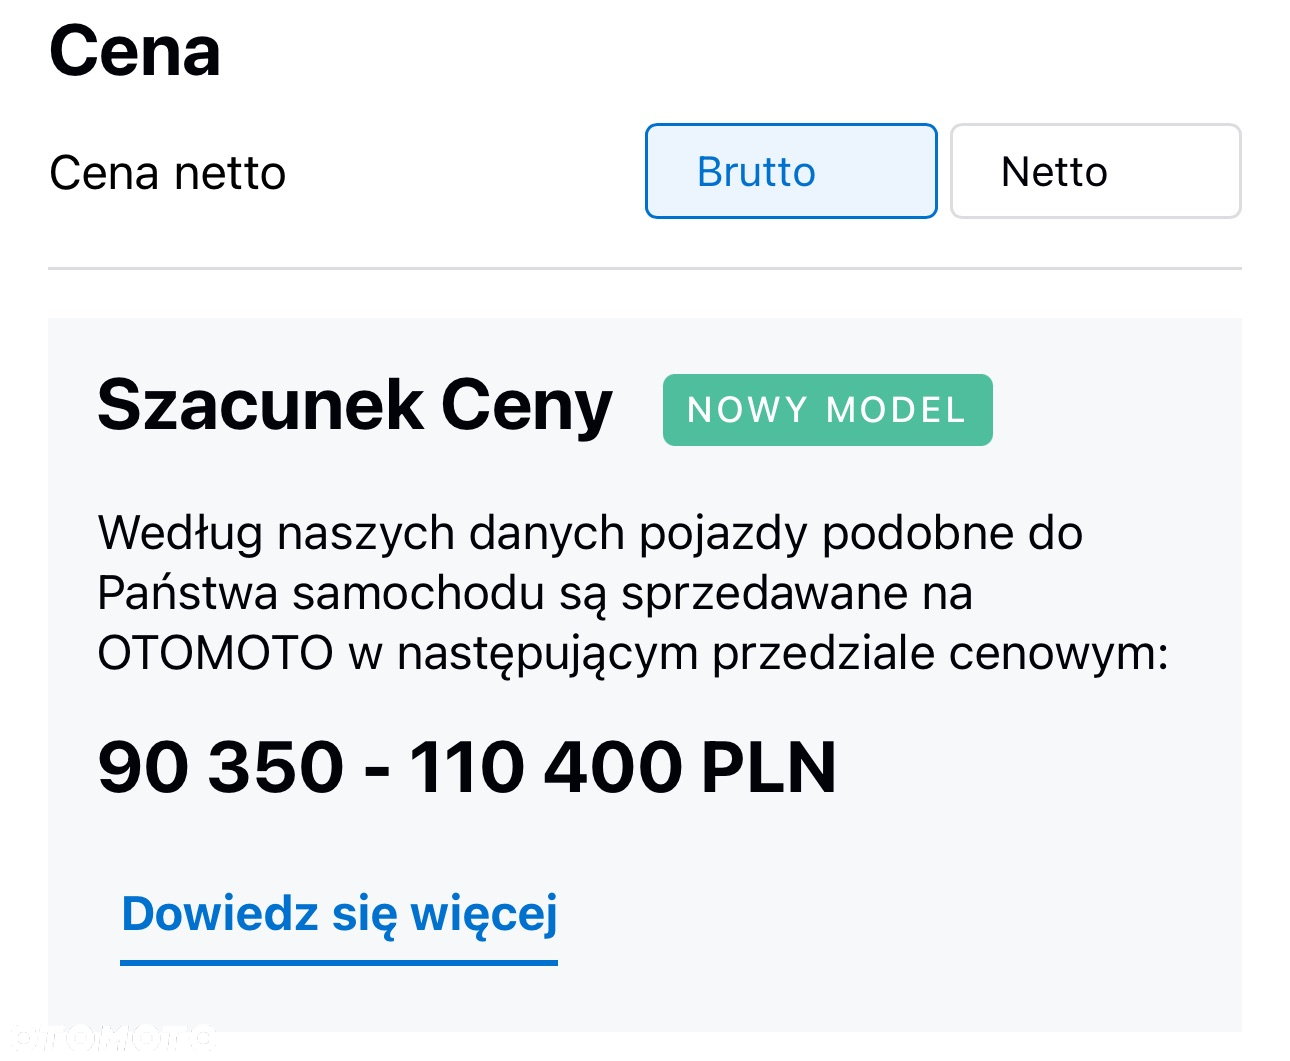This screenshot has height=1061, width=1290.
Task: Click the "Szacunek Ceny" heading
Action: [x=354, y=406]
